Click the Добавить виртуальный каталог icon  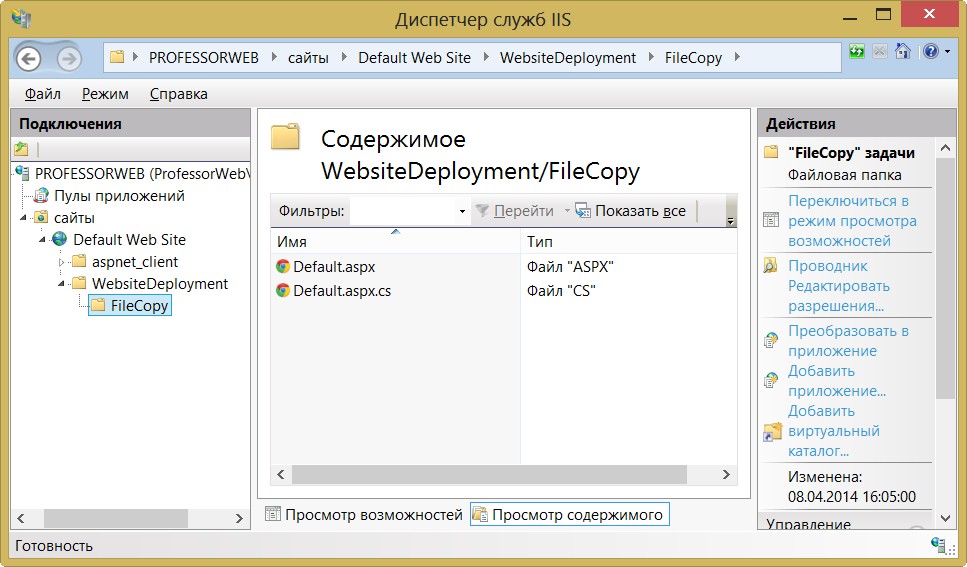click(772, 432)
